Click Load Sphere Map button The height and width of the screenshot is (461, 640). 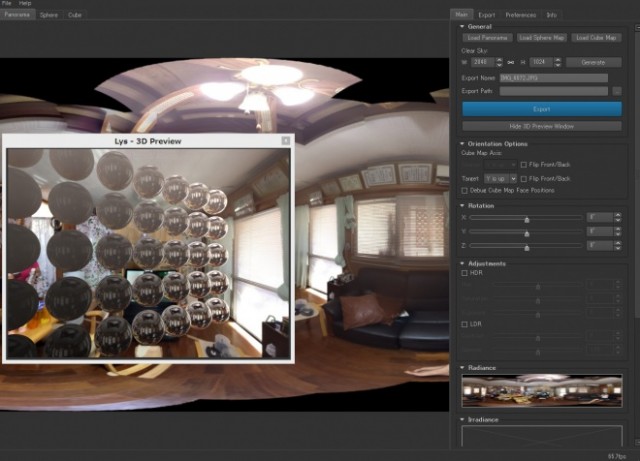pyautogui.click(x=541, y=38)
